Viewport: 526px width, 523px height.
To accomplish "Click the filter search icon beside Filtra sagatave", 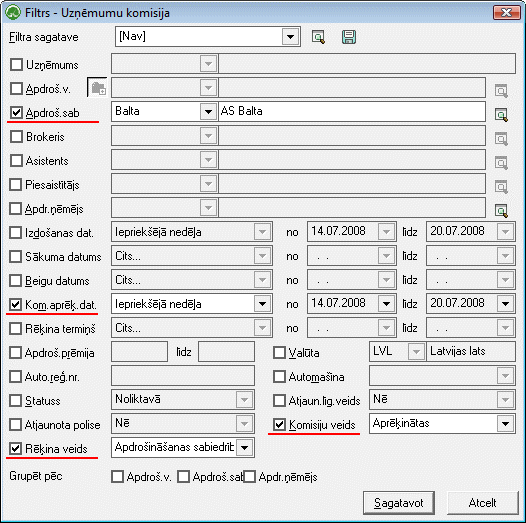I will 318,37.
